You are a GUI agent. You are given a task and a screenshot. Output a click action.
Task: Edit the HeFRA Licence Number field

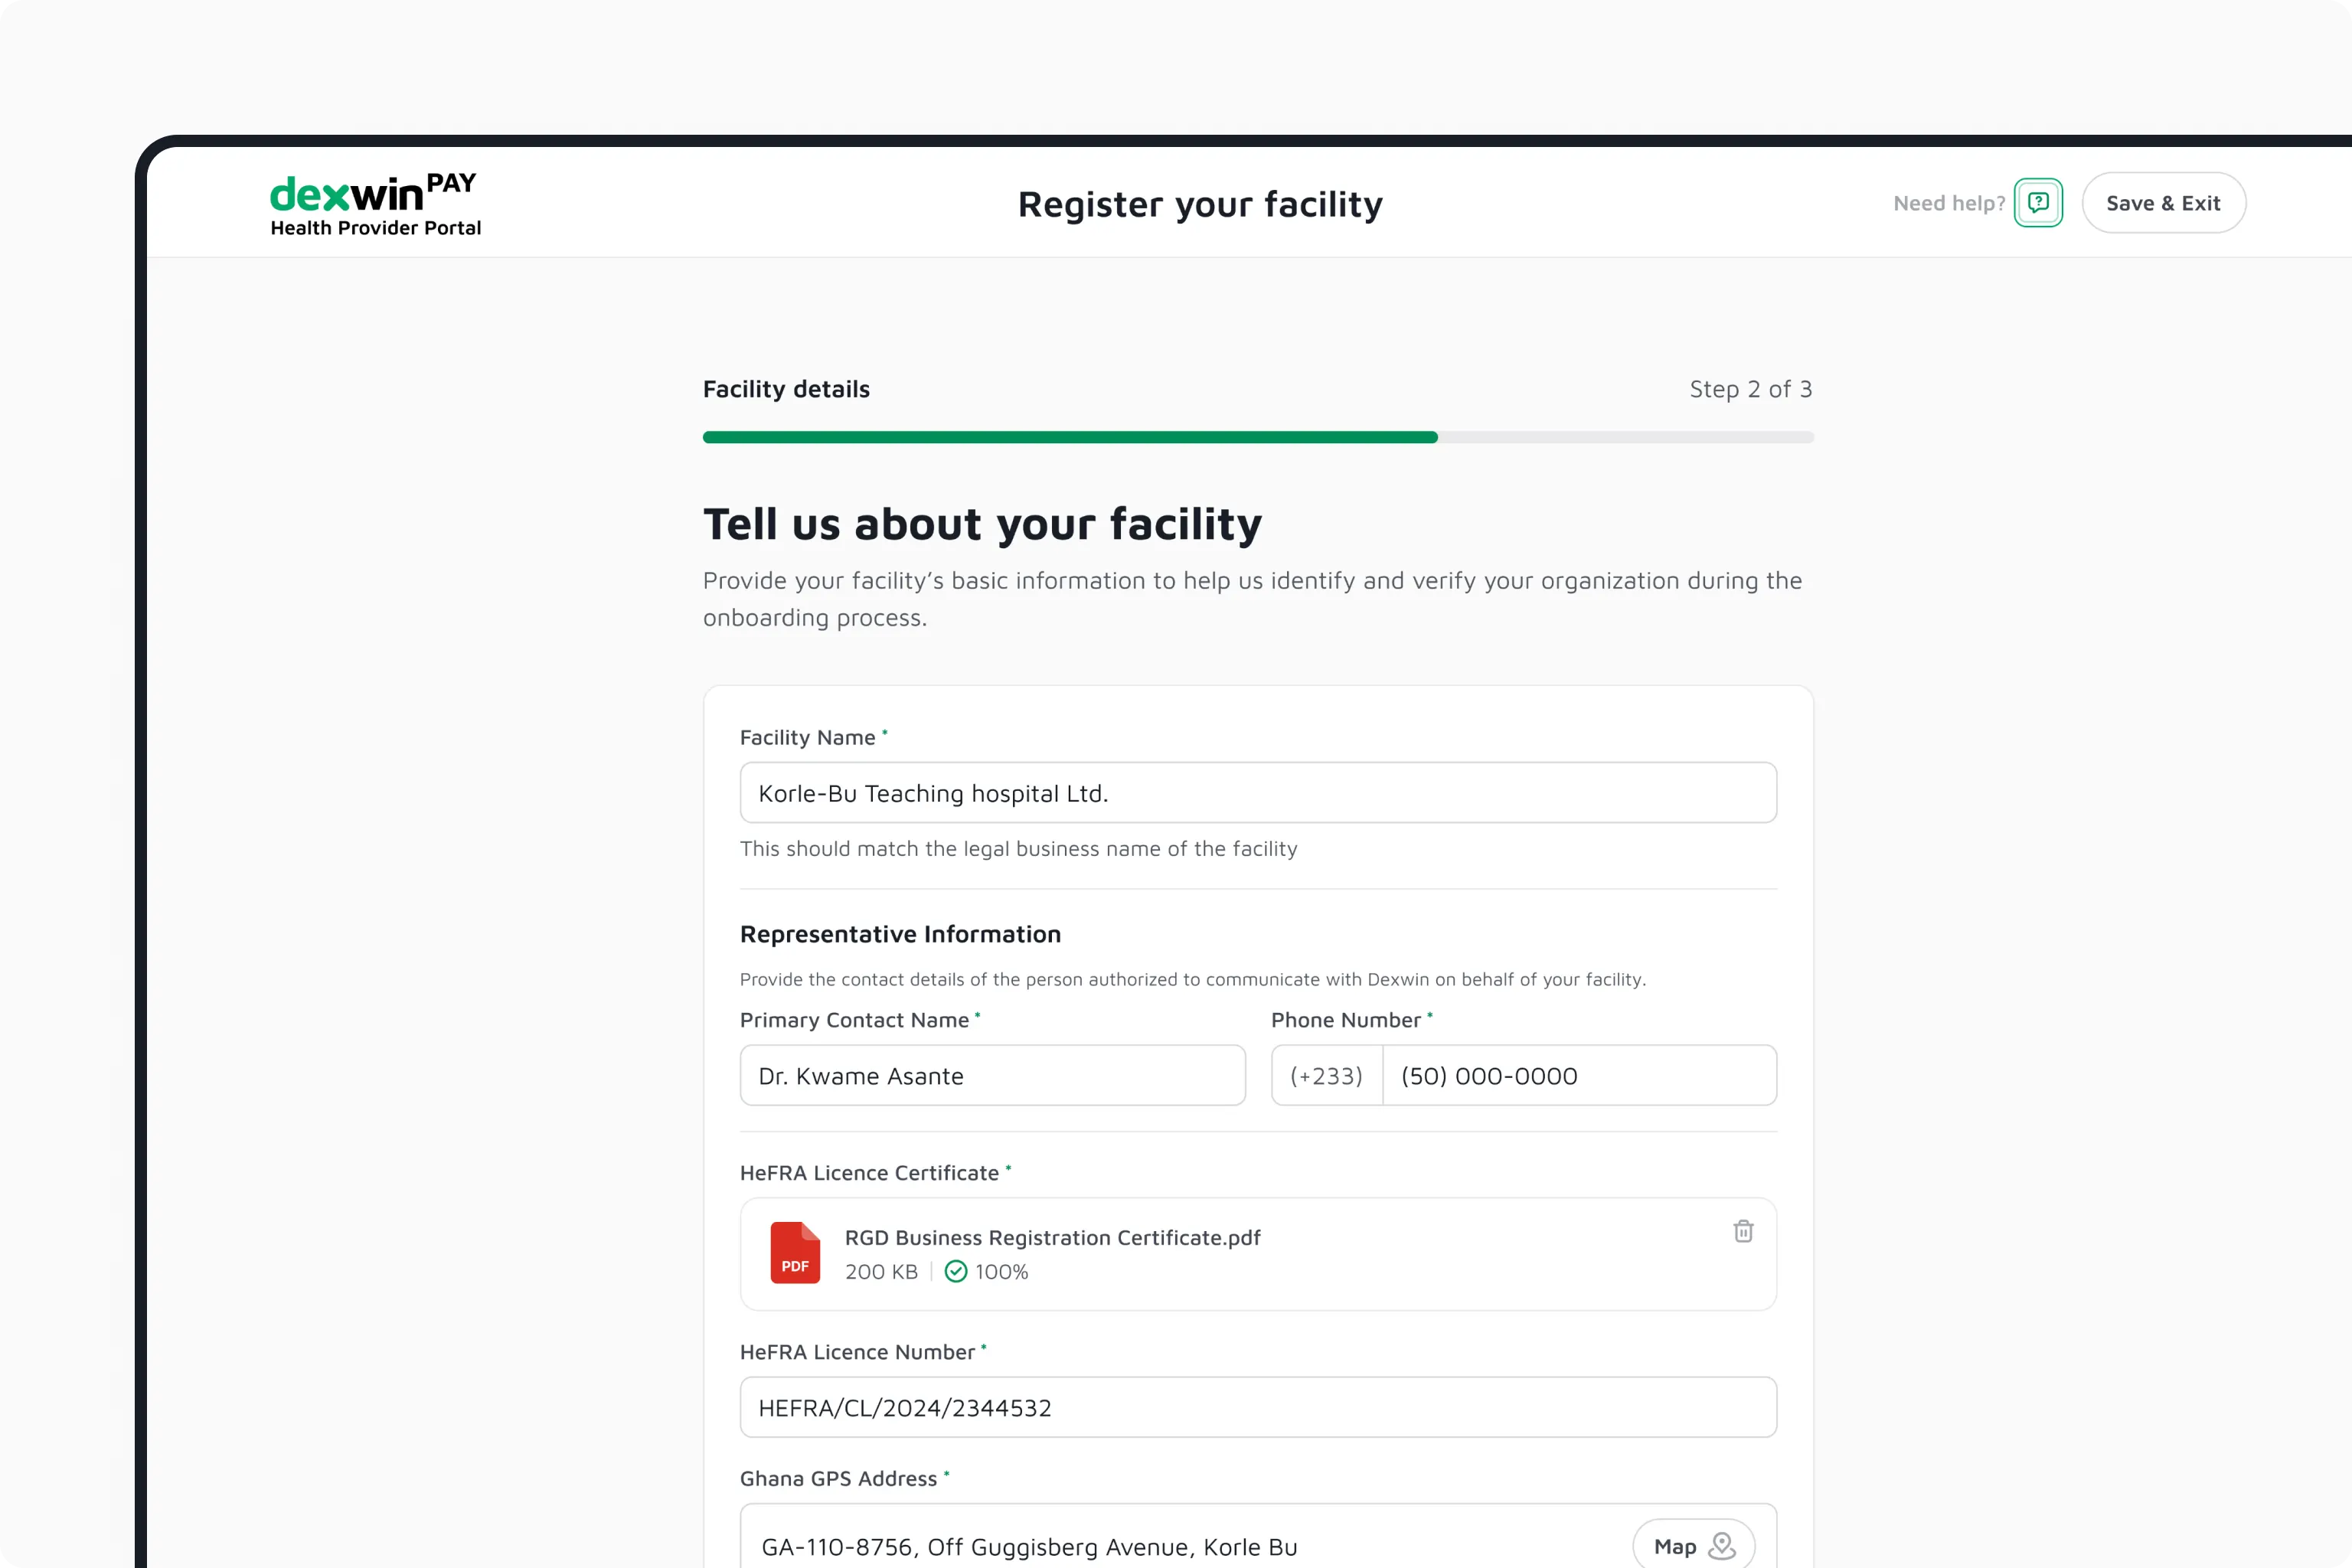click(x=1258, y=1407)
